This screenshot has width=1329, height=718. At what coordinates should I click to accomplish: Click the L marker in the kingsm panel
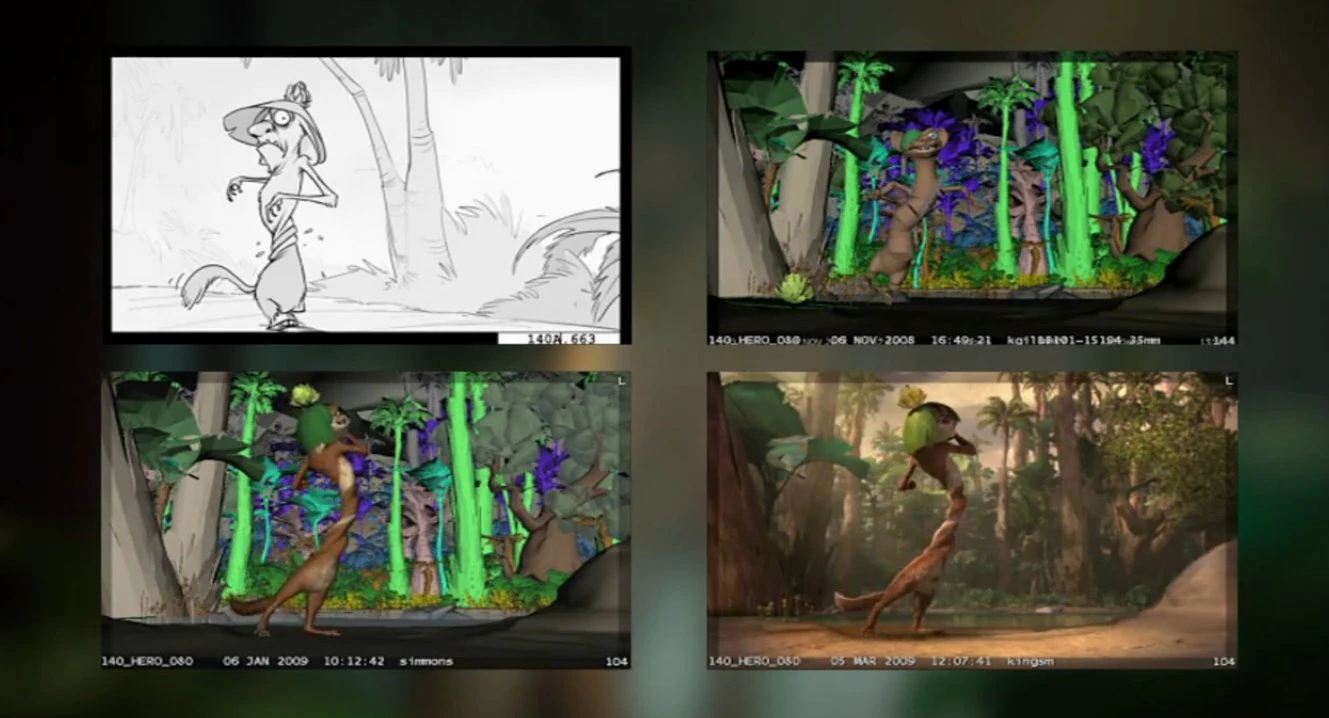[1229, 381]
